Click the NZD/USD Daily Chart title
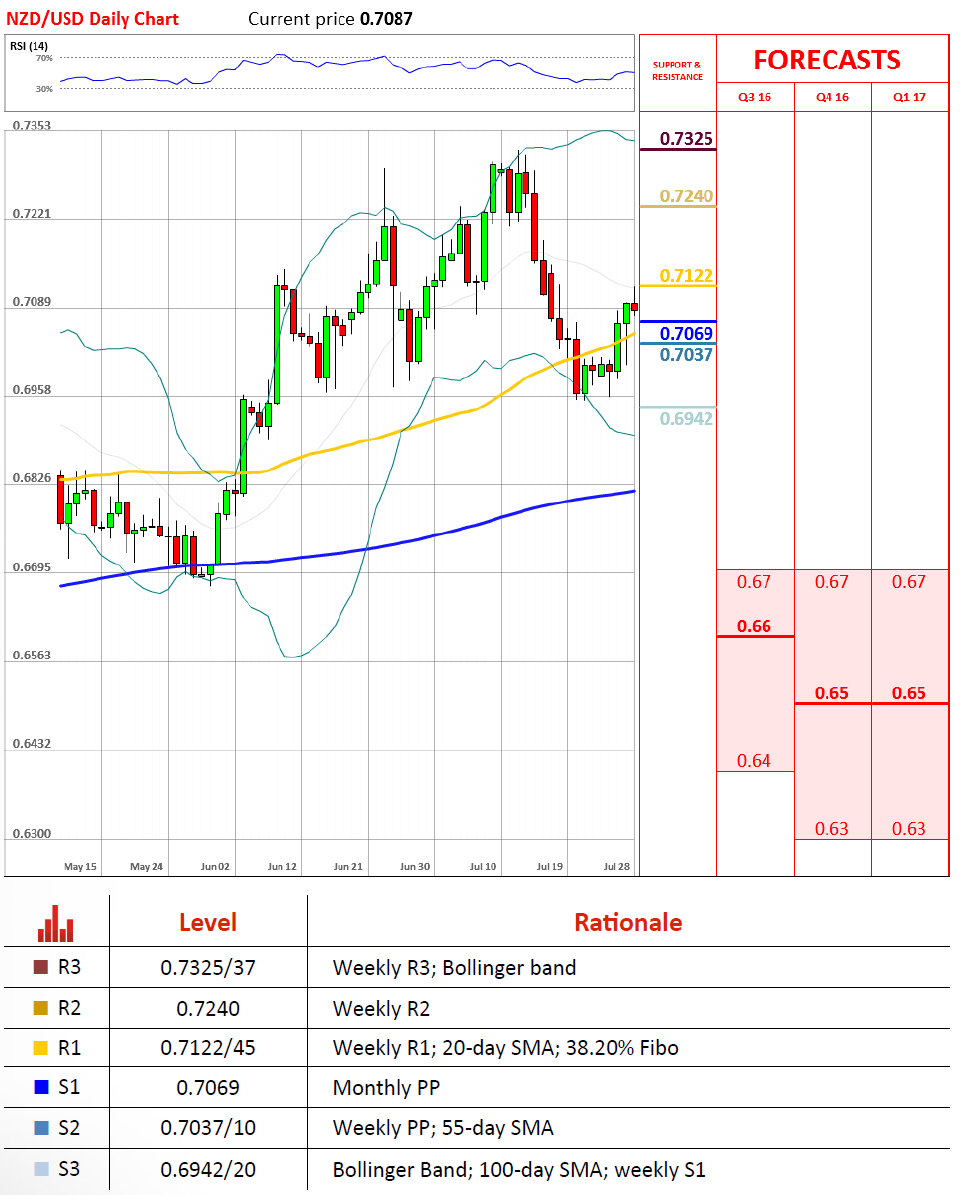 click(92, 19)
